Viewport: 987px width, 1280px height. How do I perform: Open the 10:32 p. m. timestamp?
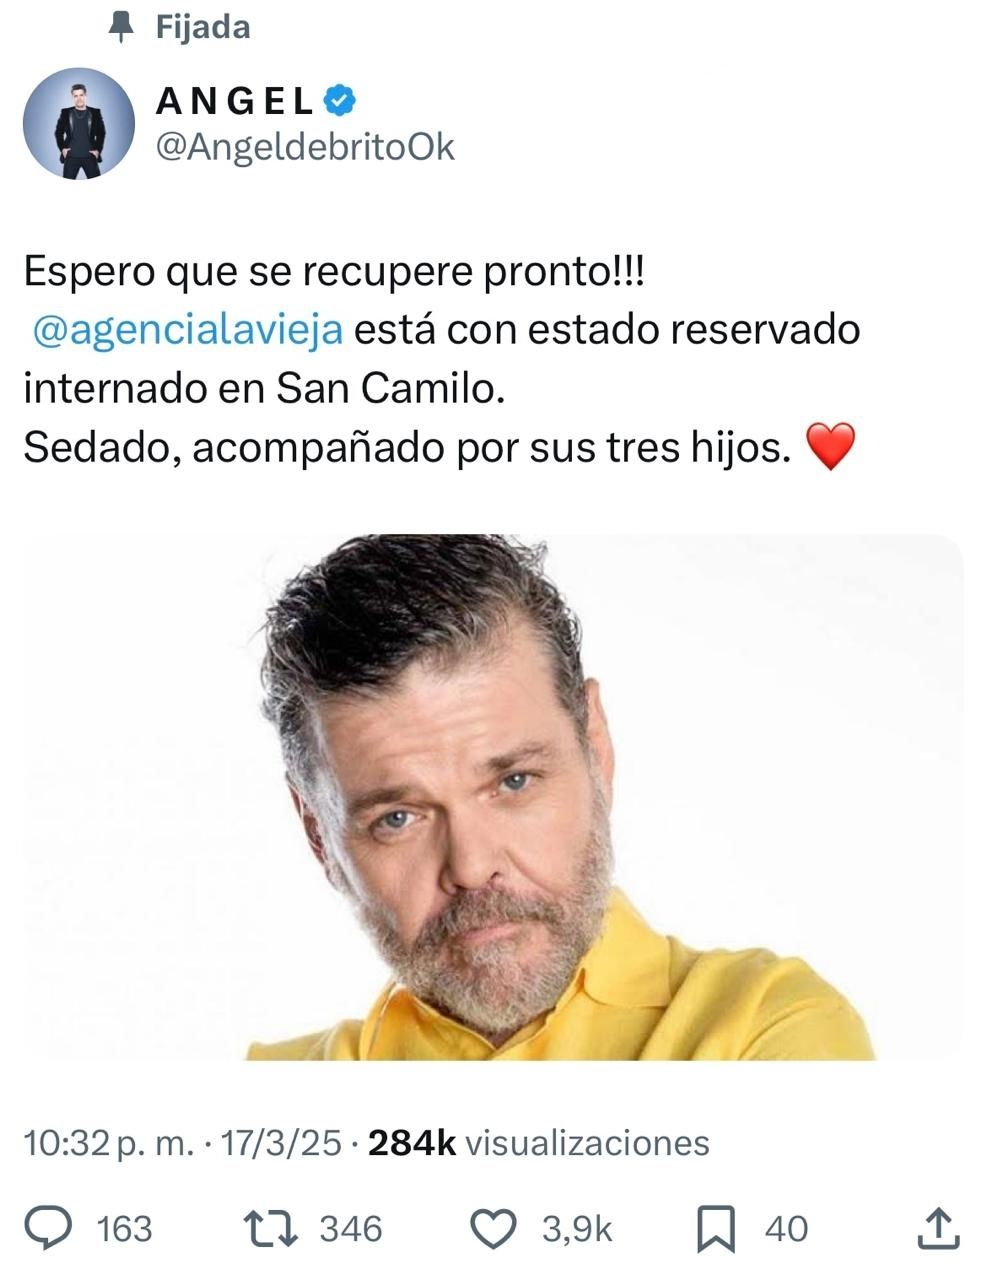[109, 1142]
